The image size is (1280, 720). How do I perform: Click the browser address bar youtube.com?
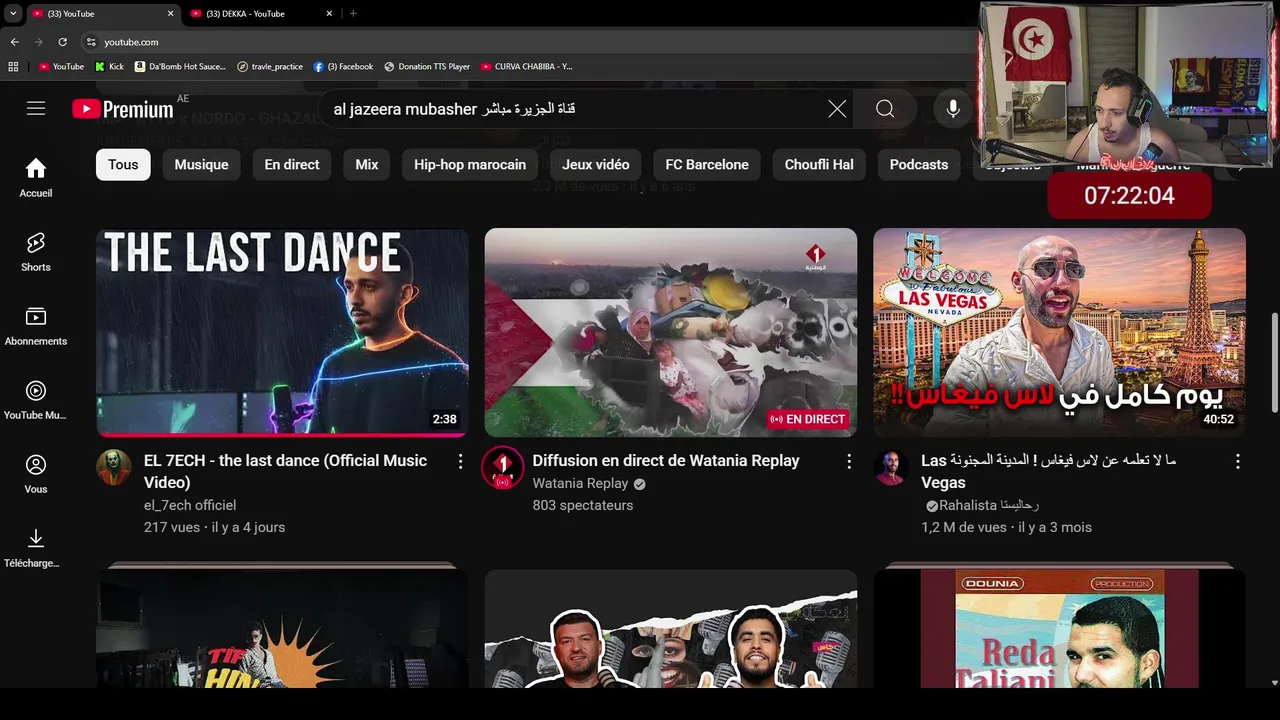[x=130, y=42]
